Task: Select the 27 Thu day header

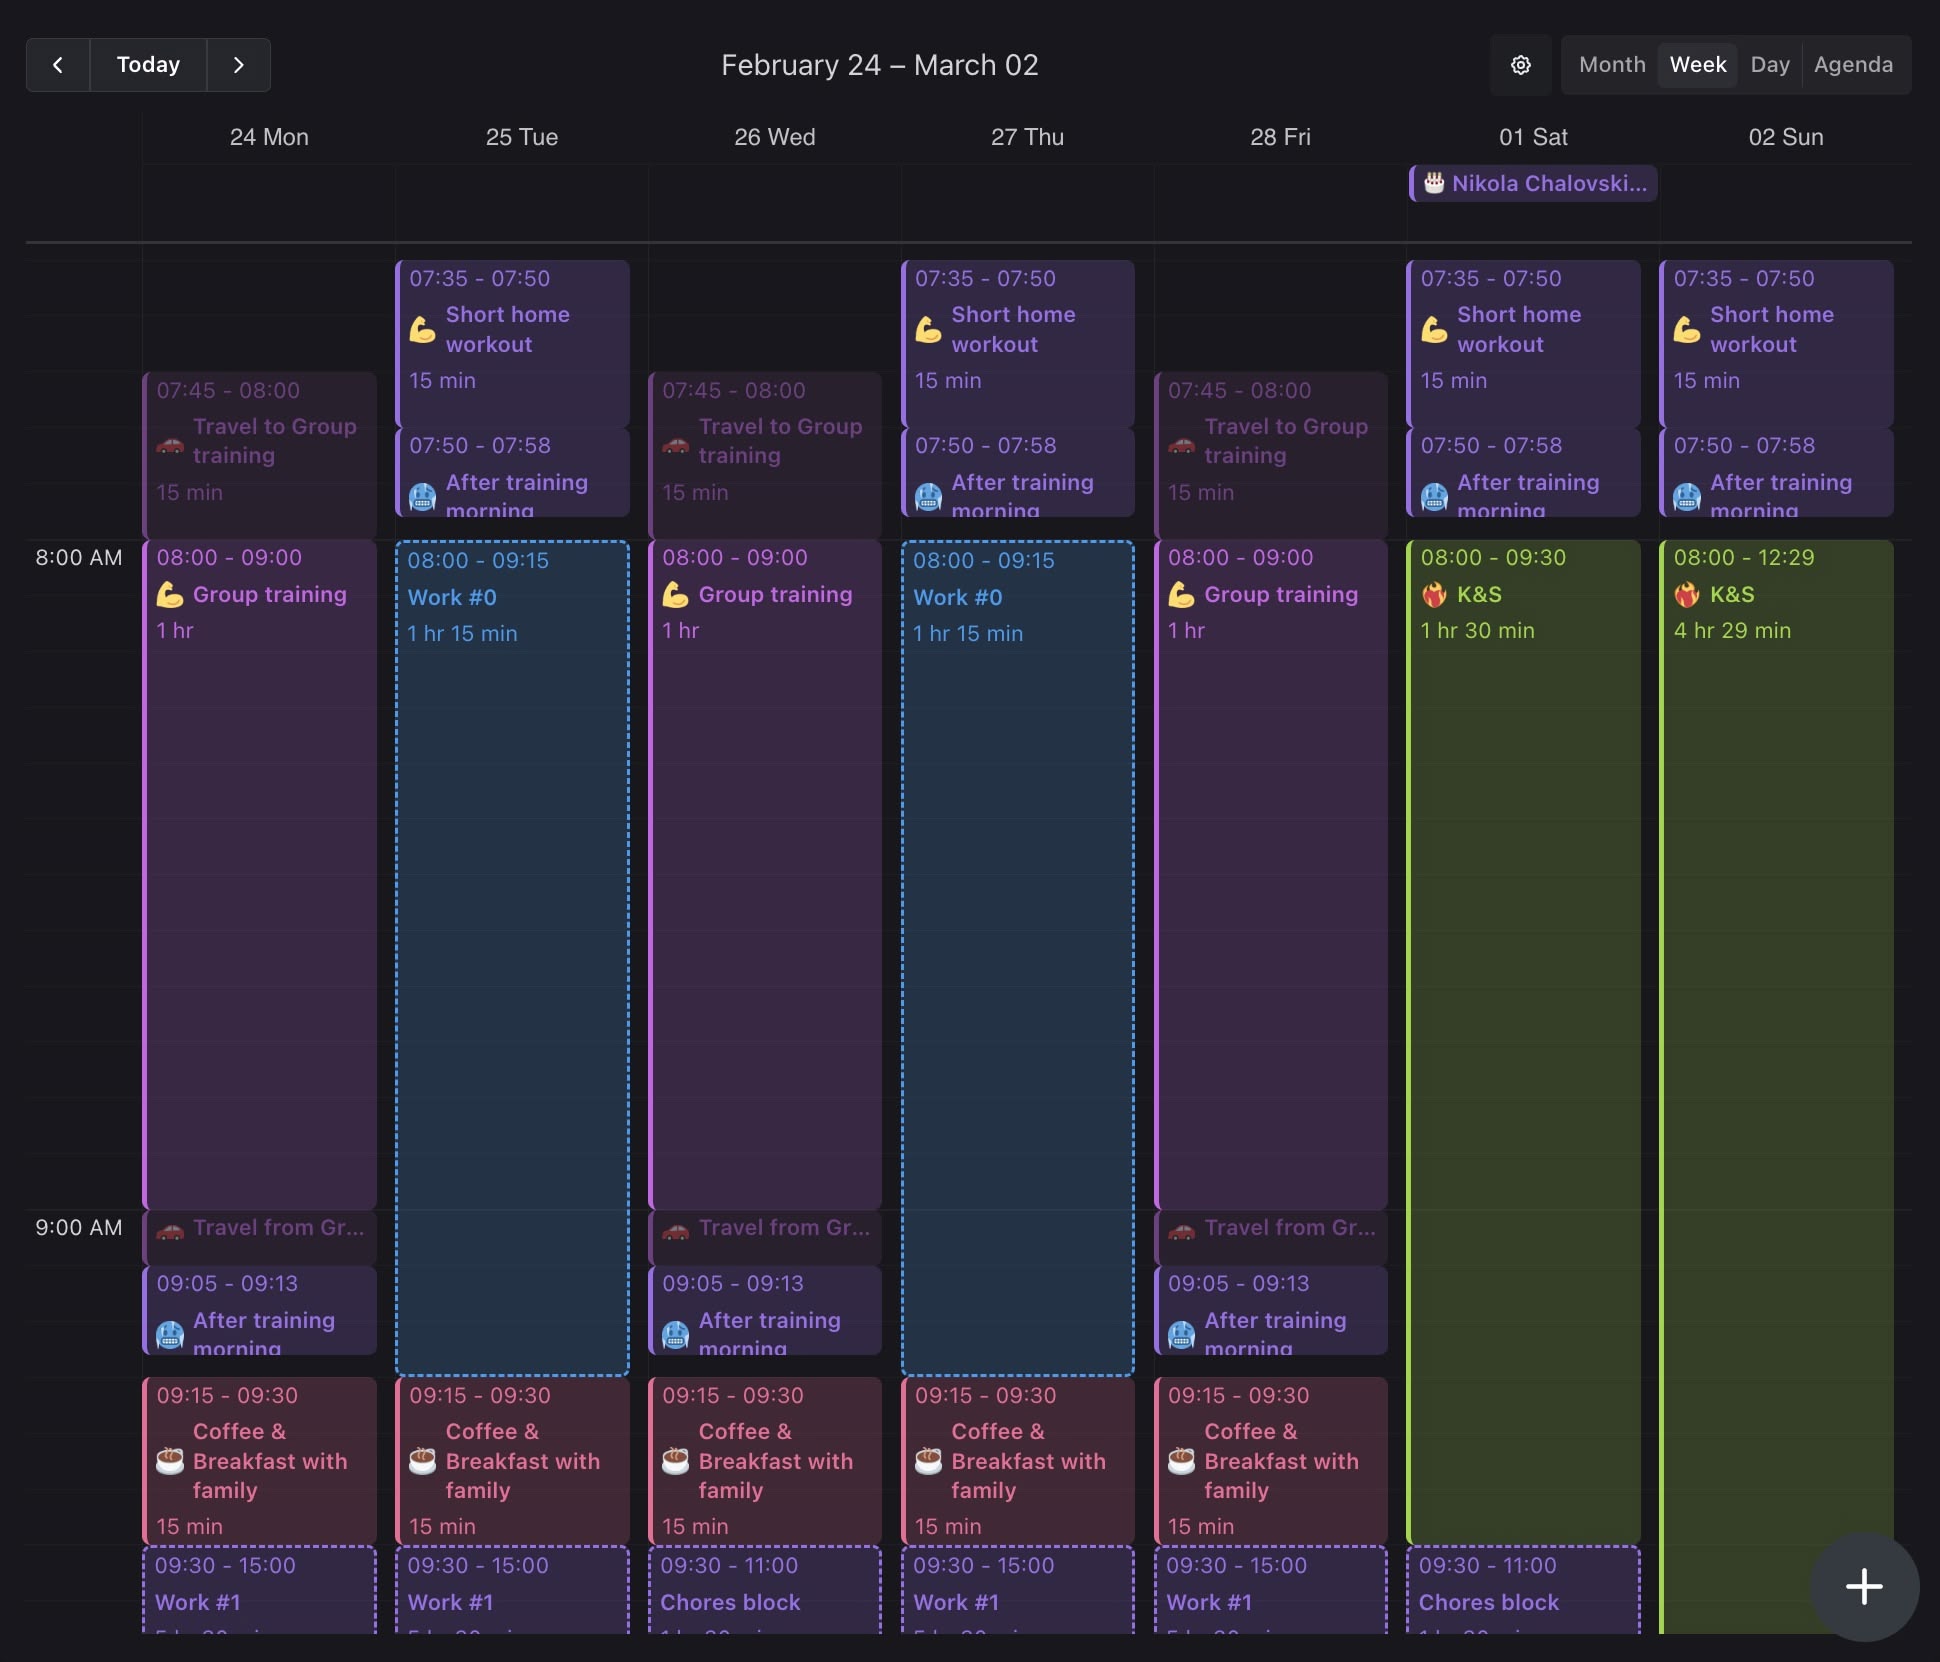Action: coord(1027,137)
